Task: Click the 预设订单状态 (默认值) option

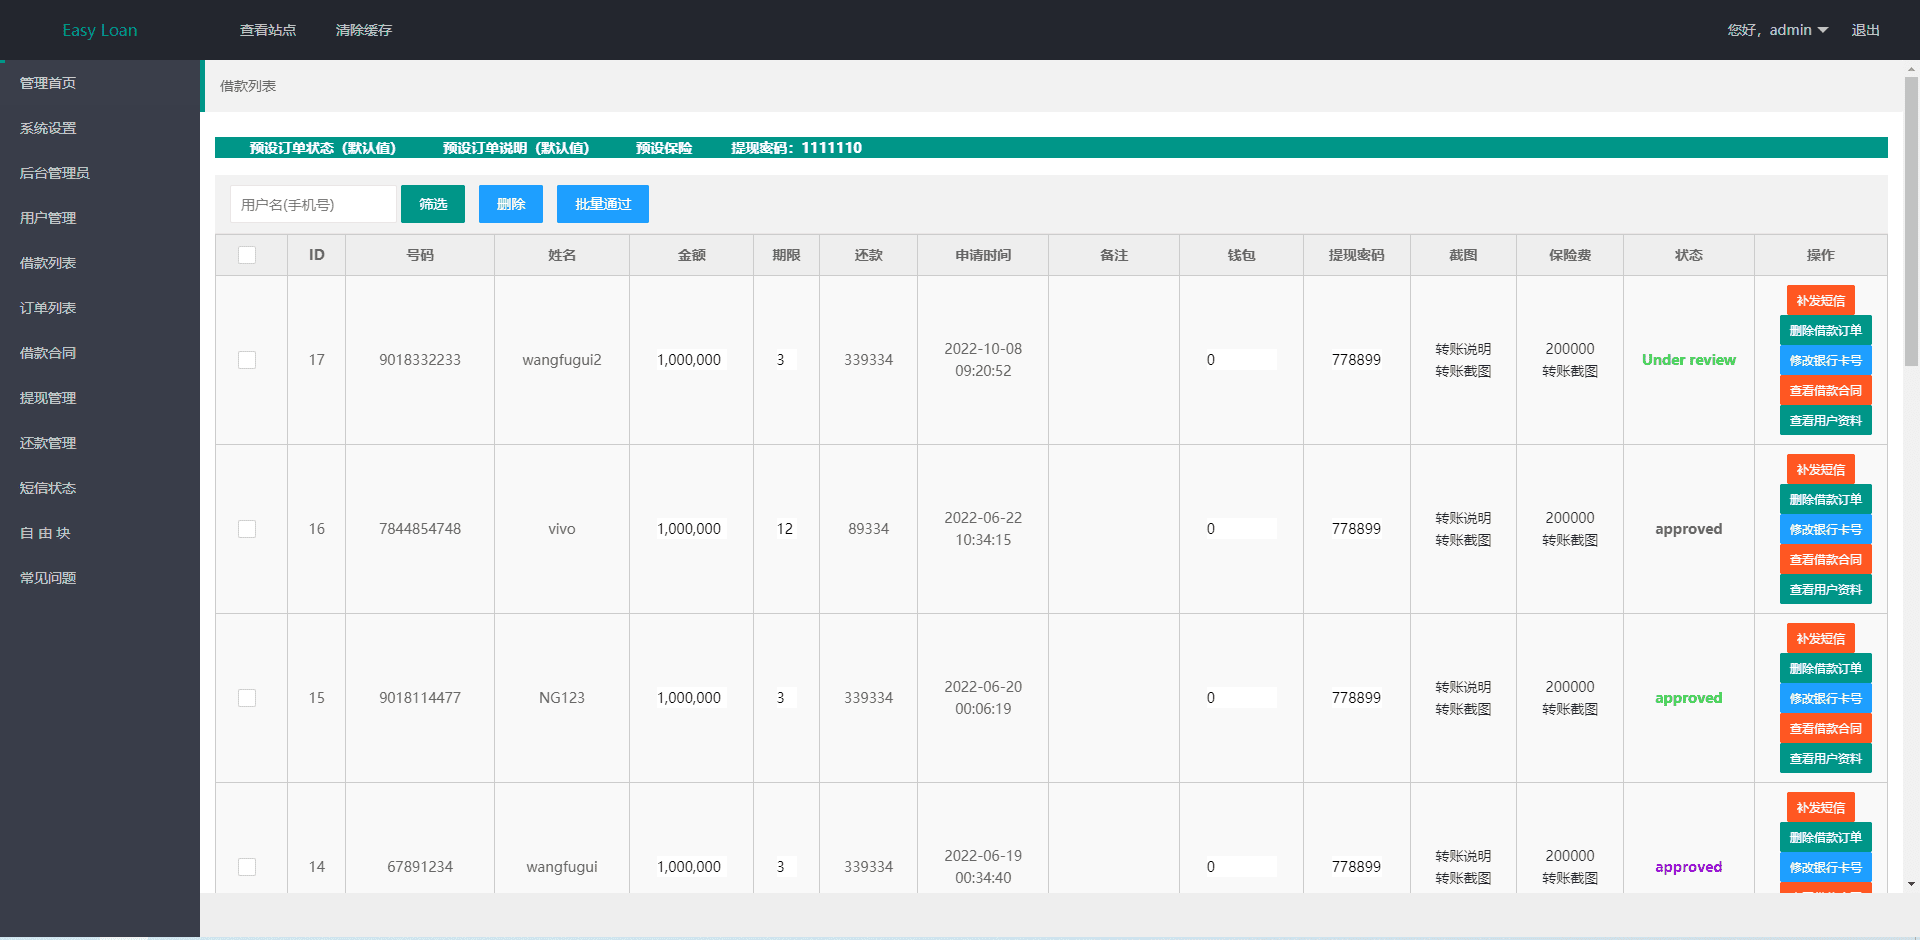Action: click(x=322, y=148)
